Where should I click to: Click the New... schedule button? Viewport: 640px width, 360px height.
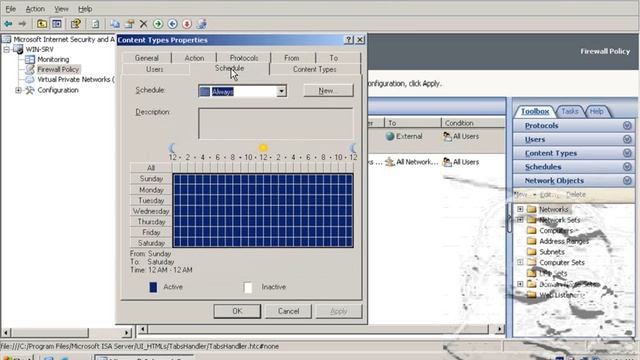pyautogui.click(x=328, y=91)
